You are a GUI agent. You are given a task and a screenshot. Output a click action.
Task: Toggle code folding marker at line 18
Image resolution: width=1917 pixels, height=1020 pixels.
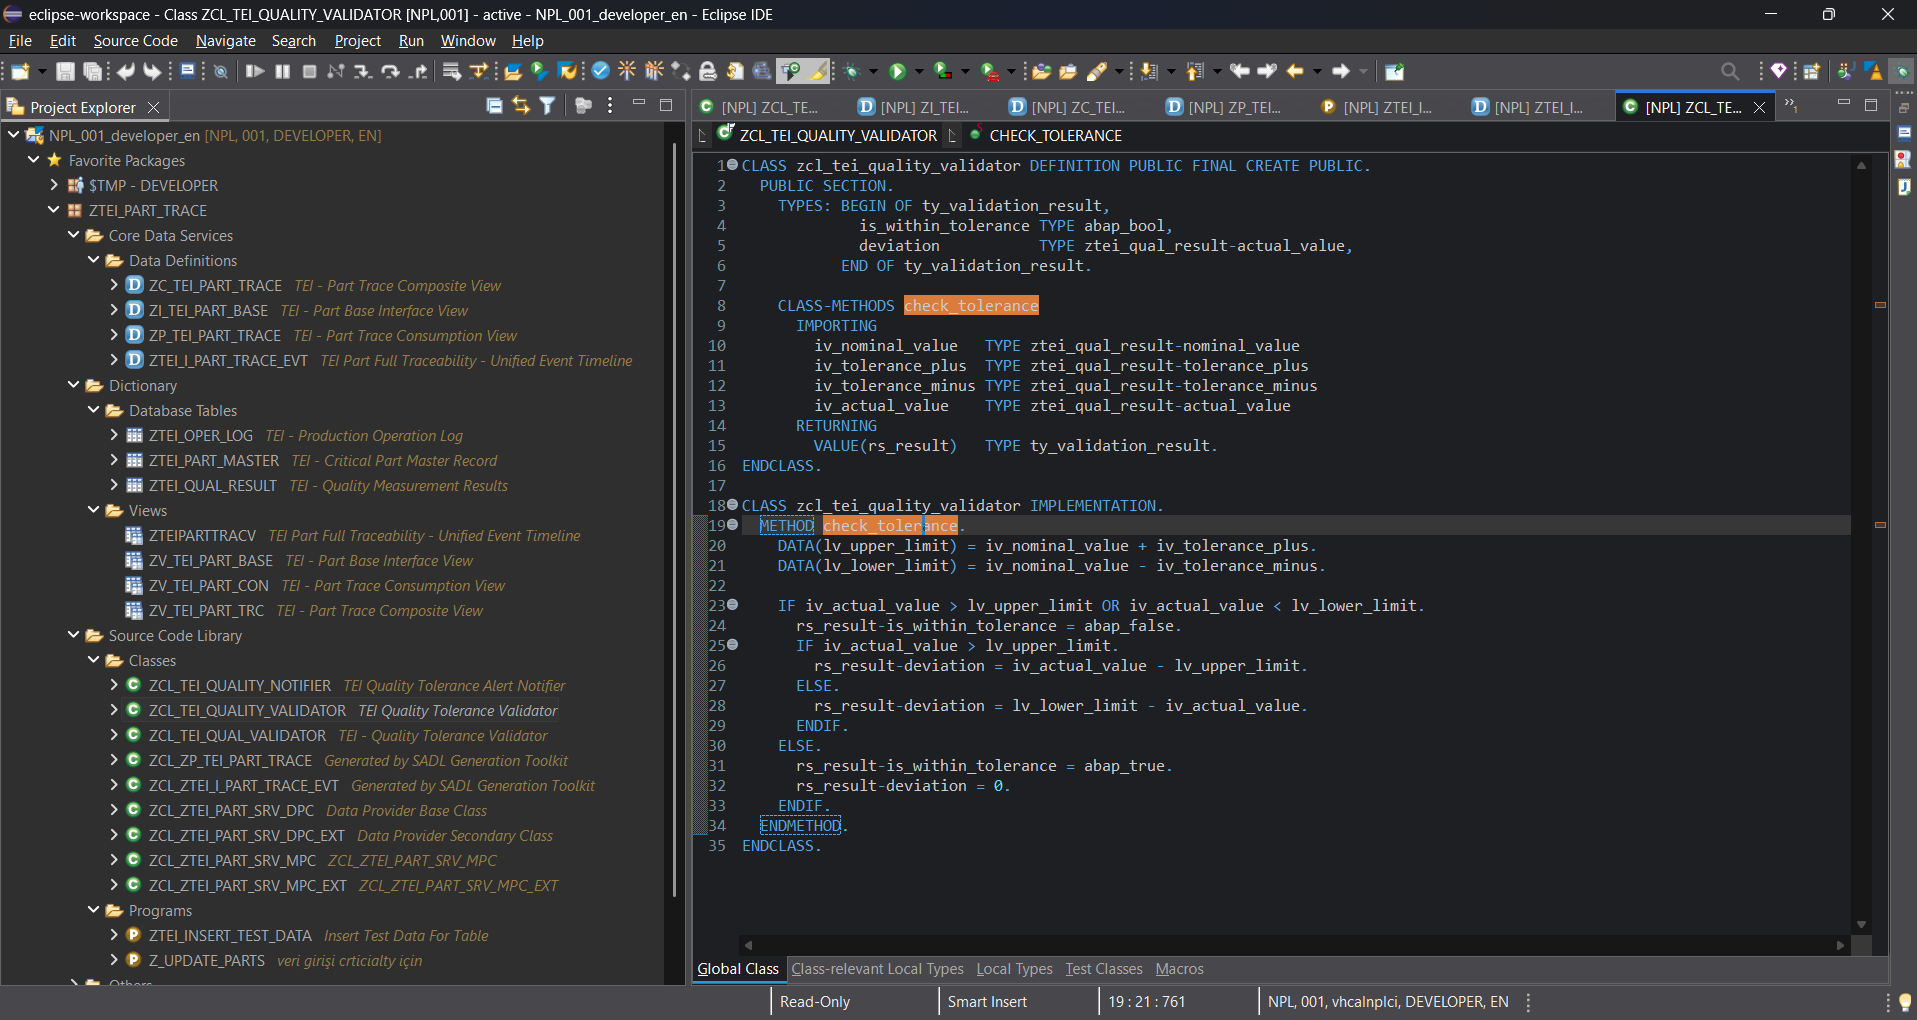(x=733, y=505)
